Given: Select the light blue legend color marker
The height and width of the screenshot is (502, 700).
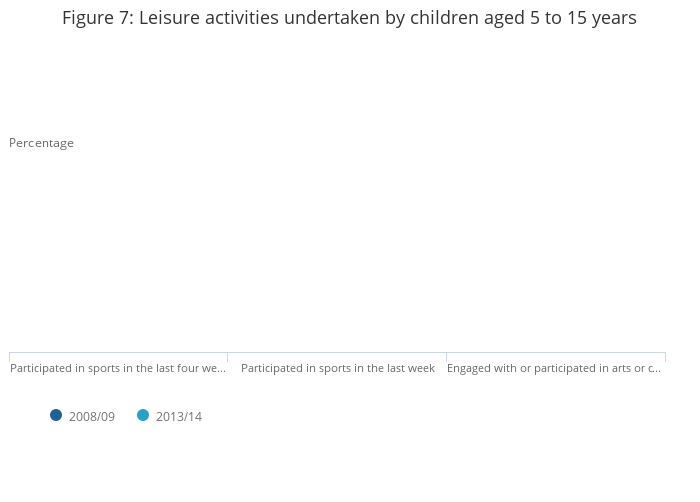Looking at the screenshot, I should point(143,415).
